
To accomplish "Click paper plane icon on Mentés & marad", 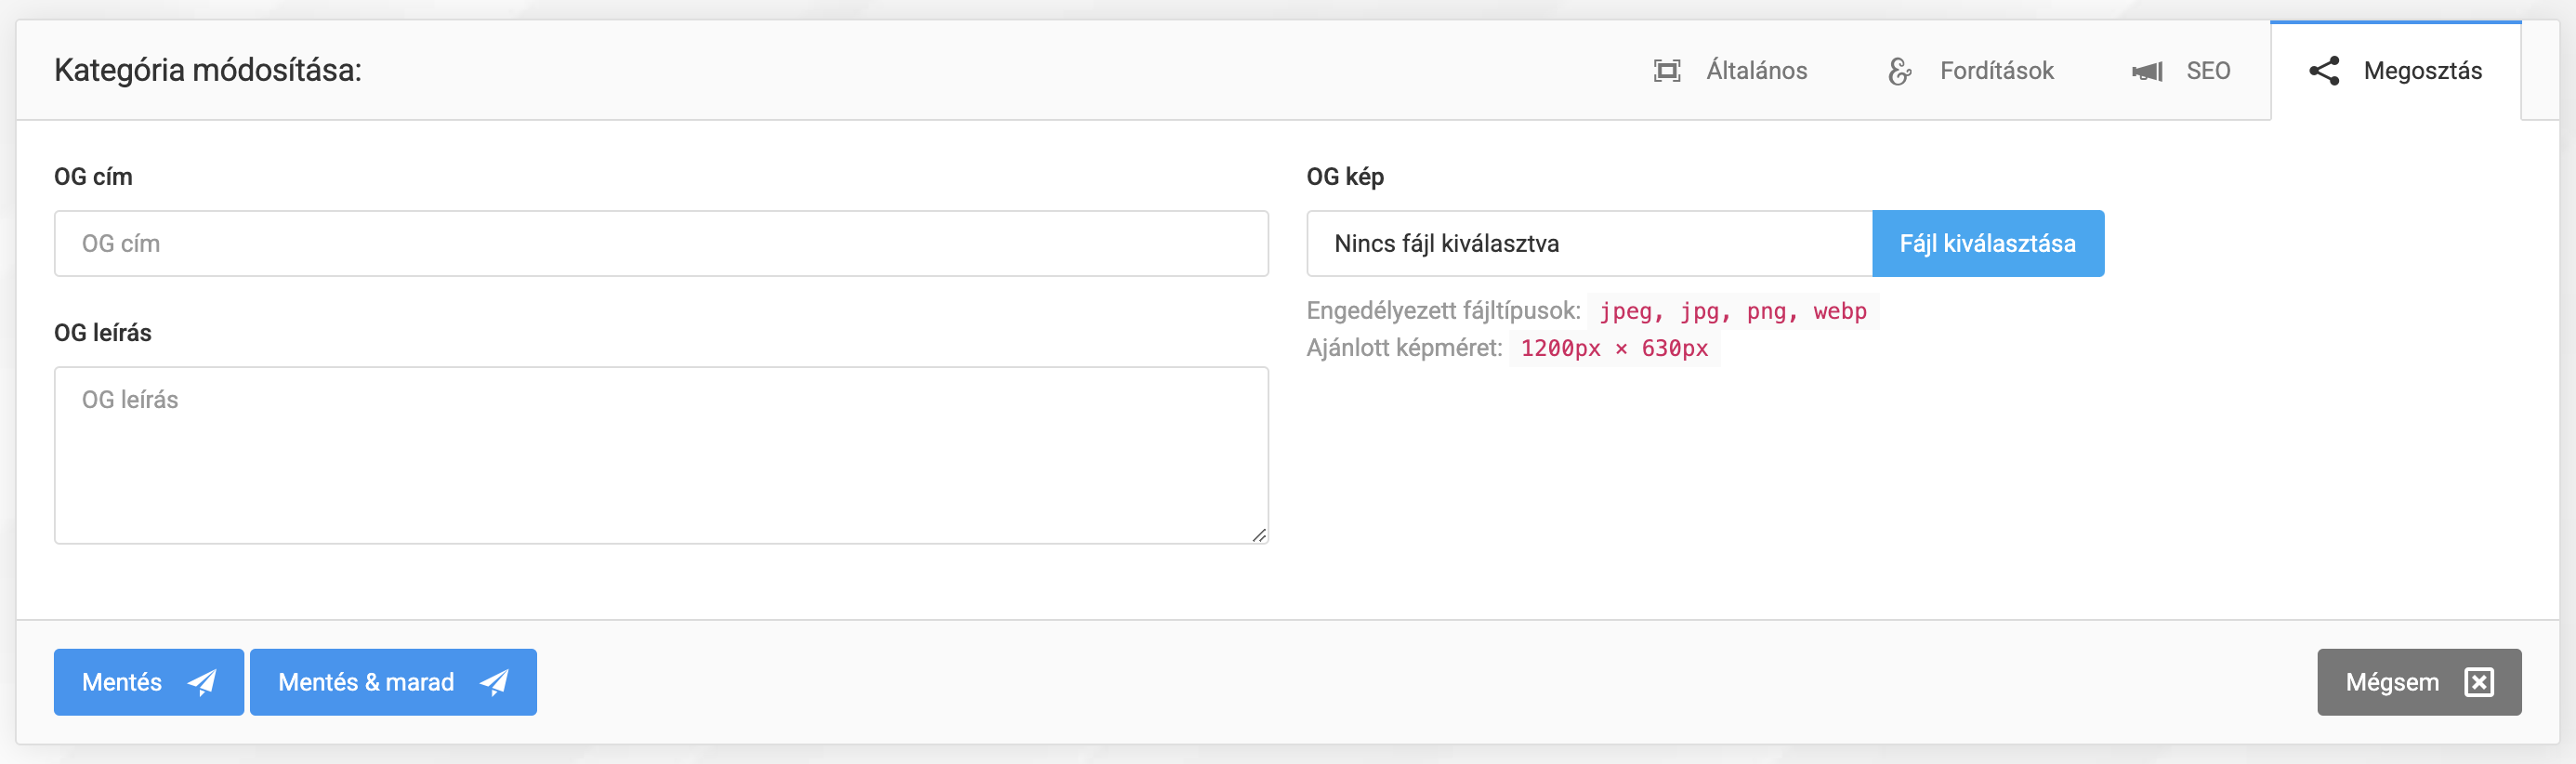I will 495,682.
